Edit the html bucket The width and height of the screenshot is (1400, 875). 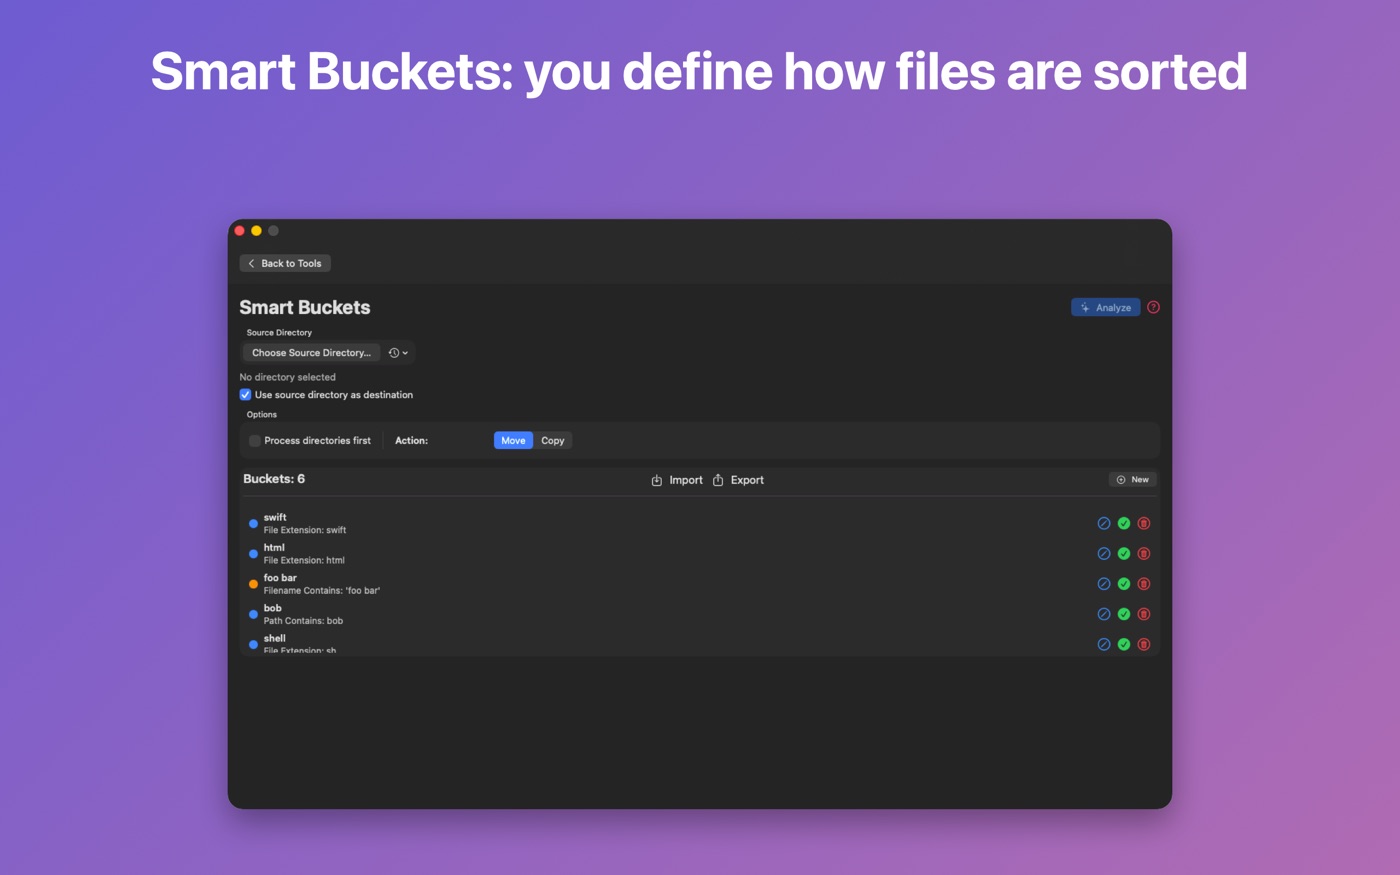pos(1104,553)
